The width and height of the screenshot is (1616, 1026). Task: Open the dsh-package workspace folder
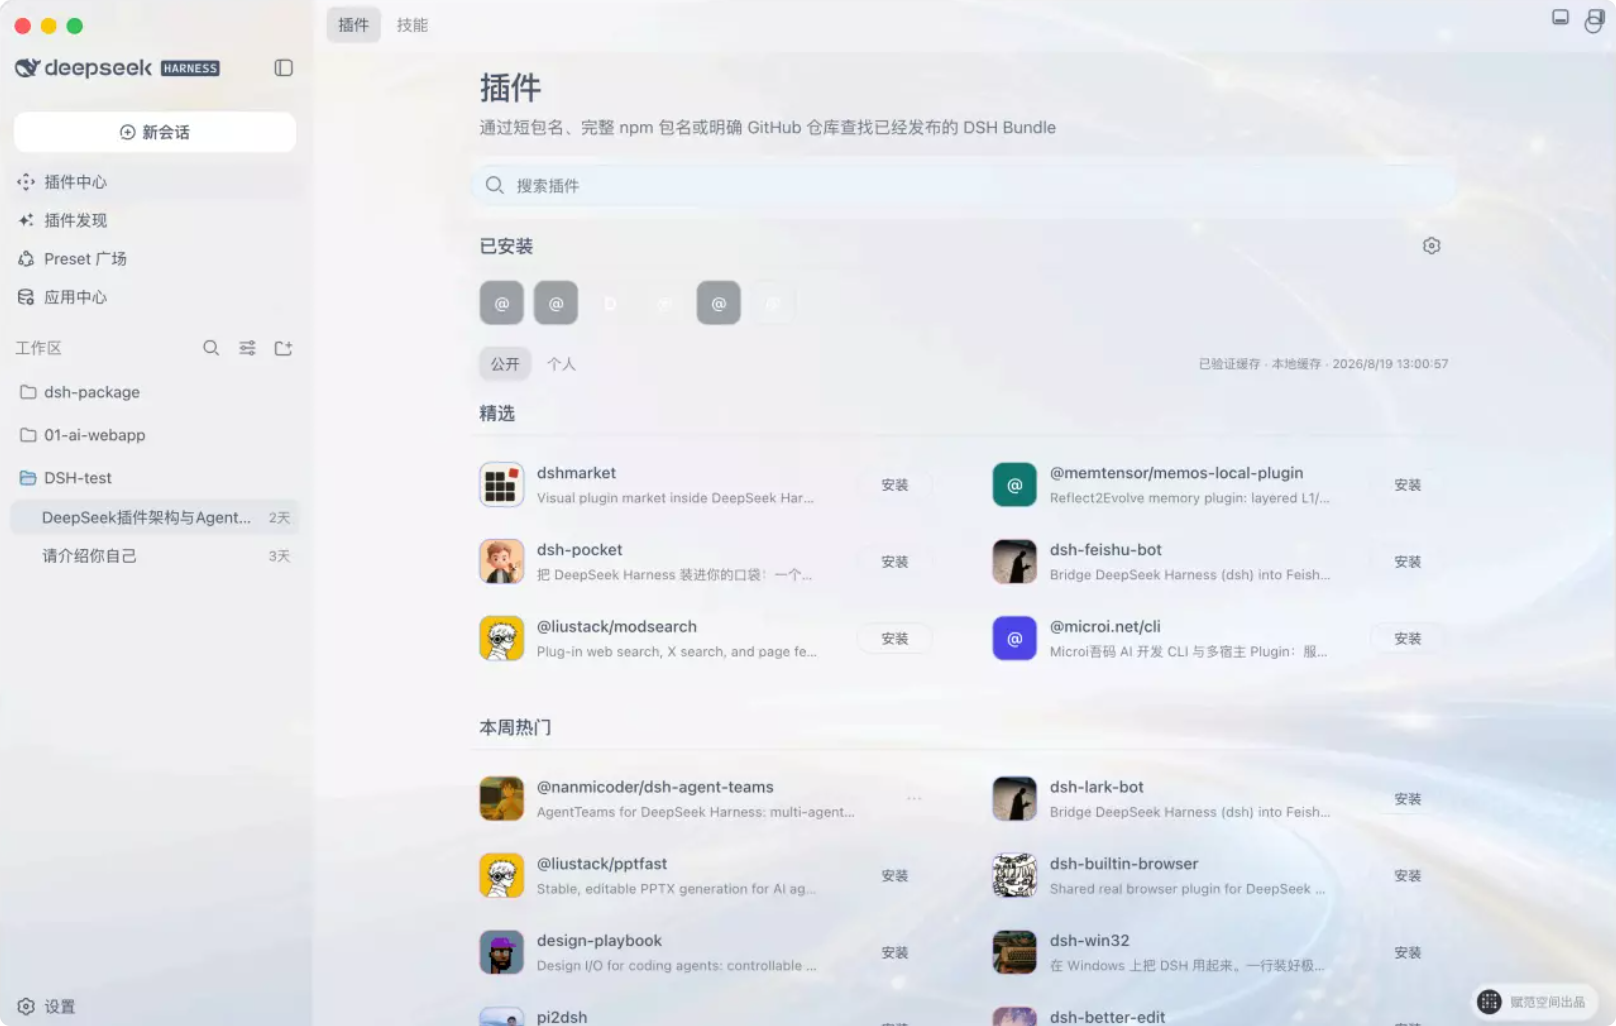coord(155,392)
